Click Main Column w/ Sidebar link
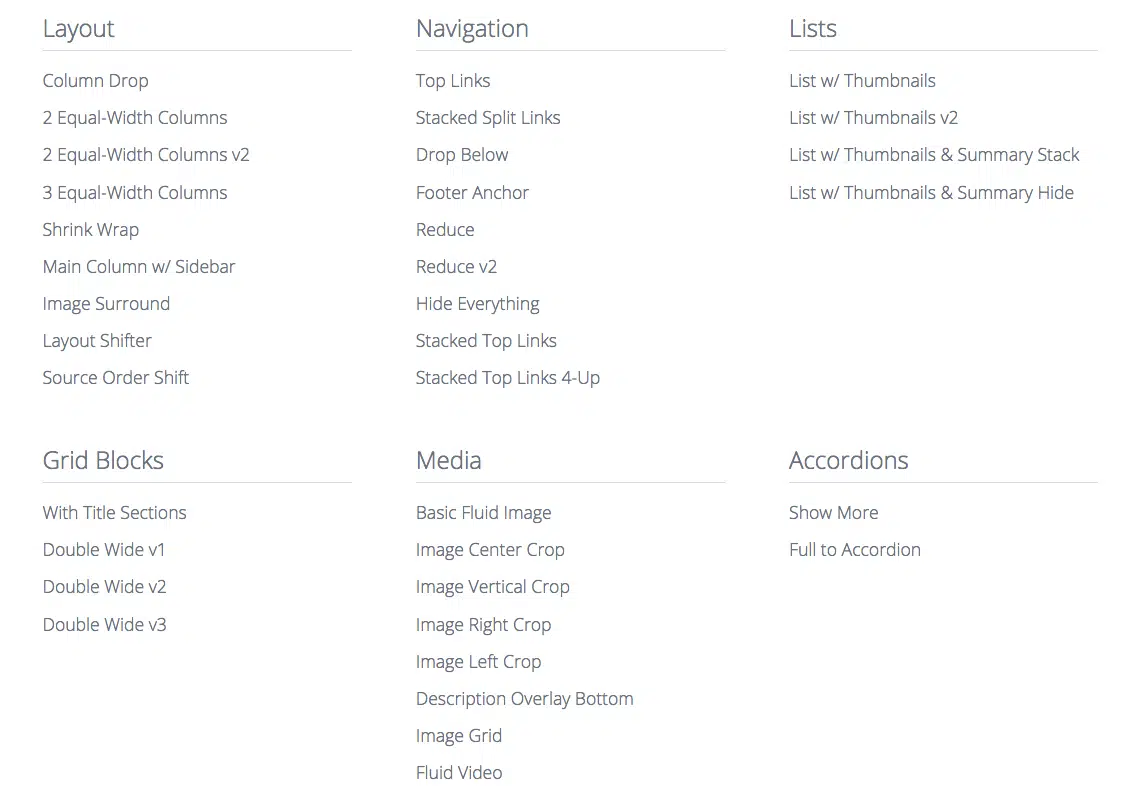 click(139, 267)
